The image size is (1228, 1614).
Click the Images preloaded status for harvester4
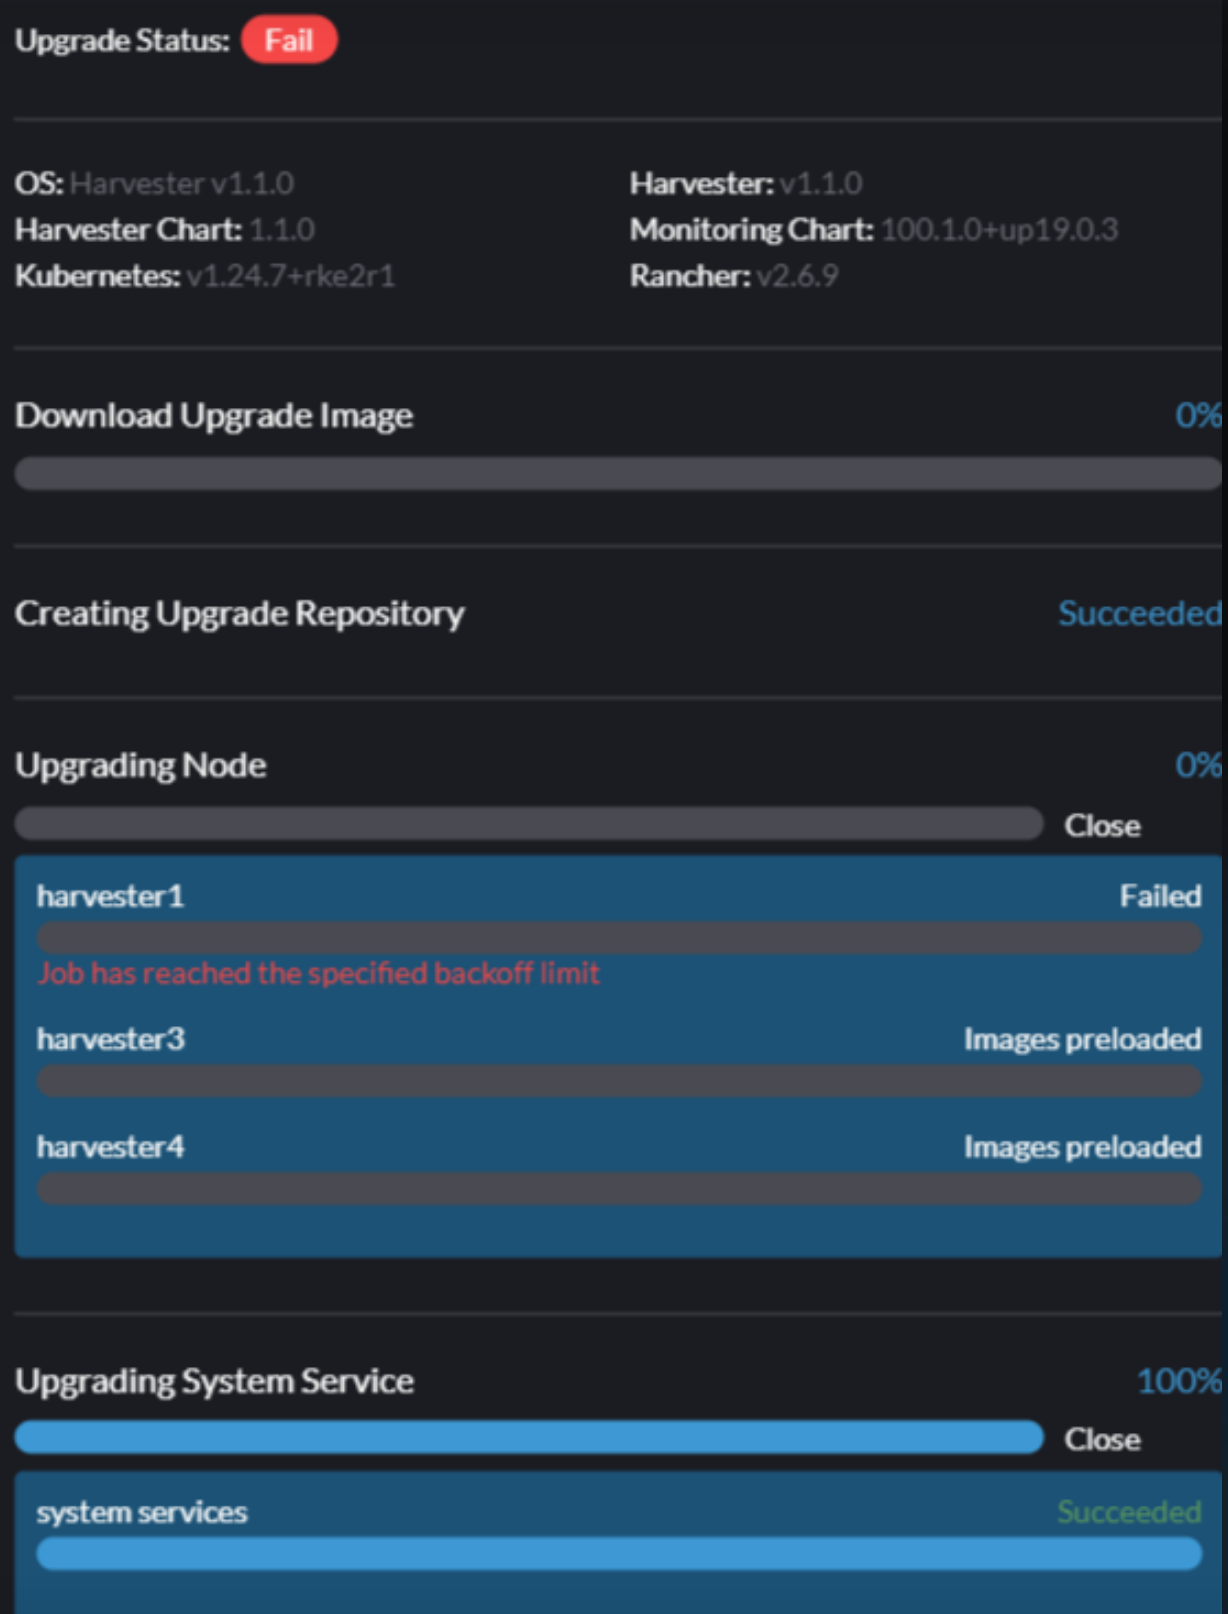[1082, 1147]
